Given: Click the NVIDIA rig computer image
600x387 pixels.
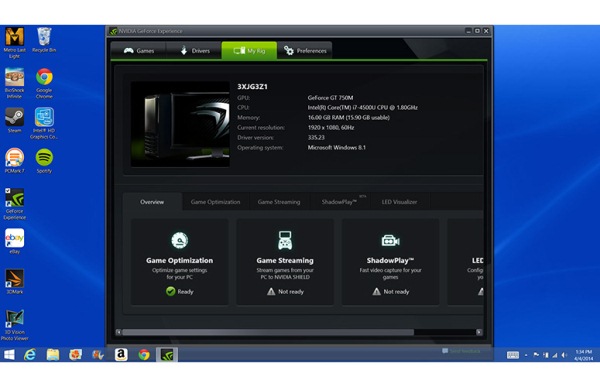Looking at the screenshot, I should [x=180, y=124].
